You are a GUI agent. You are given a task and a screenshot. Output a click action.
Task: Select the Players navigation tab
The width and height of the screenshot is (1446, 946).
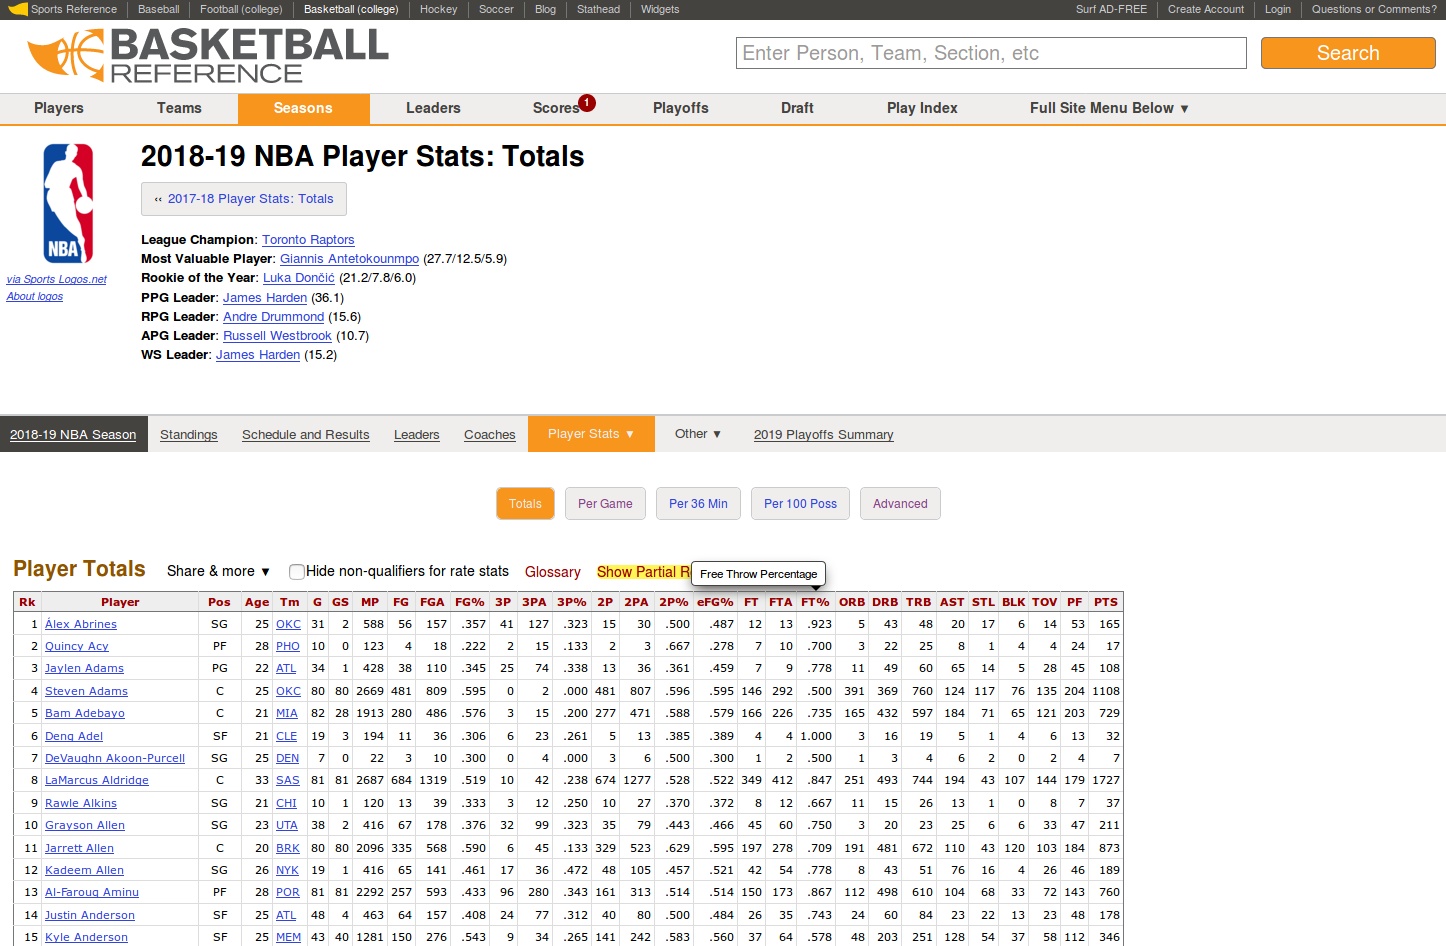click(59, 108)
